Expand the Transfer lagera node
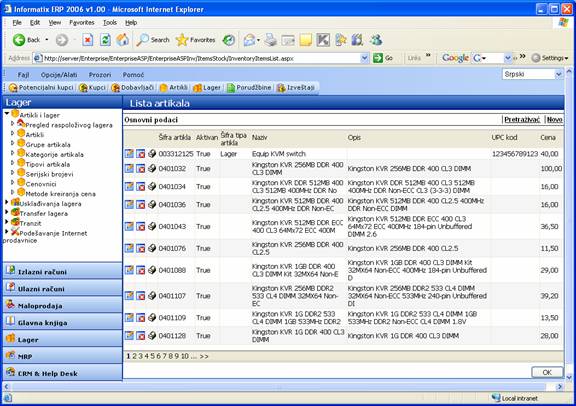Viewport: 576px width, 406px height. 7,212
